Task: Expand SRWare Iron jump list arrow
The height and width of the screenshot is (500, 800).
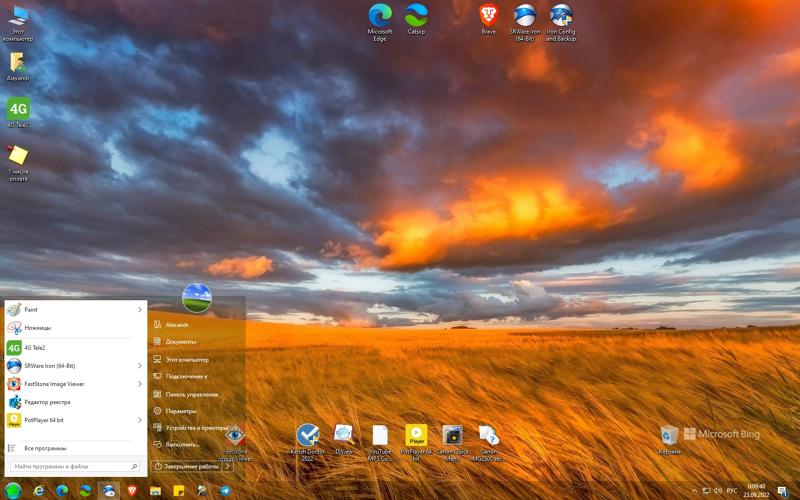Action: (140, 366)
